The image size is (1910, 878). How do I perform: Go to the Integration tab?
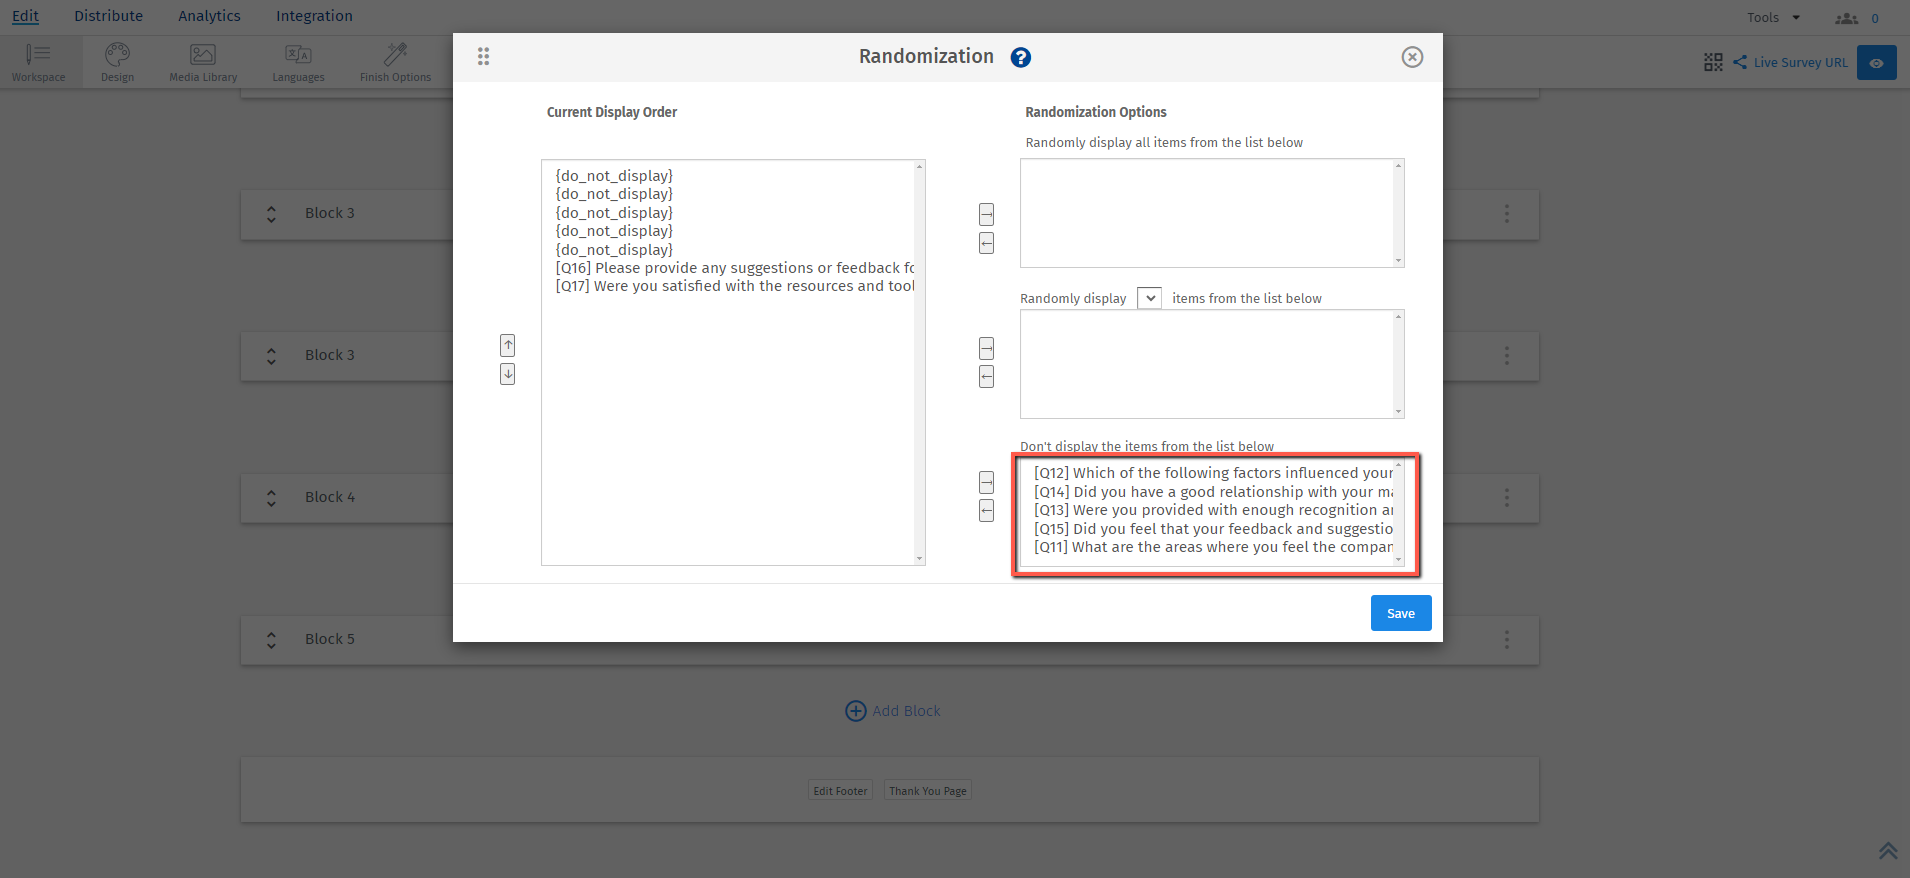[x=314, y=16]
